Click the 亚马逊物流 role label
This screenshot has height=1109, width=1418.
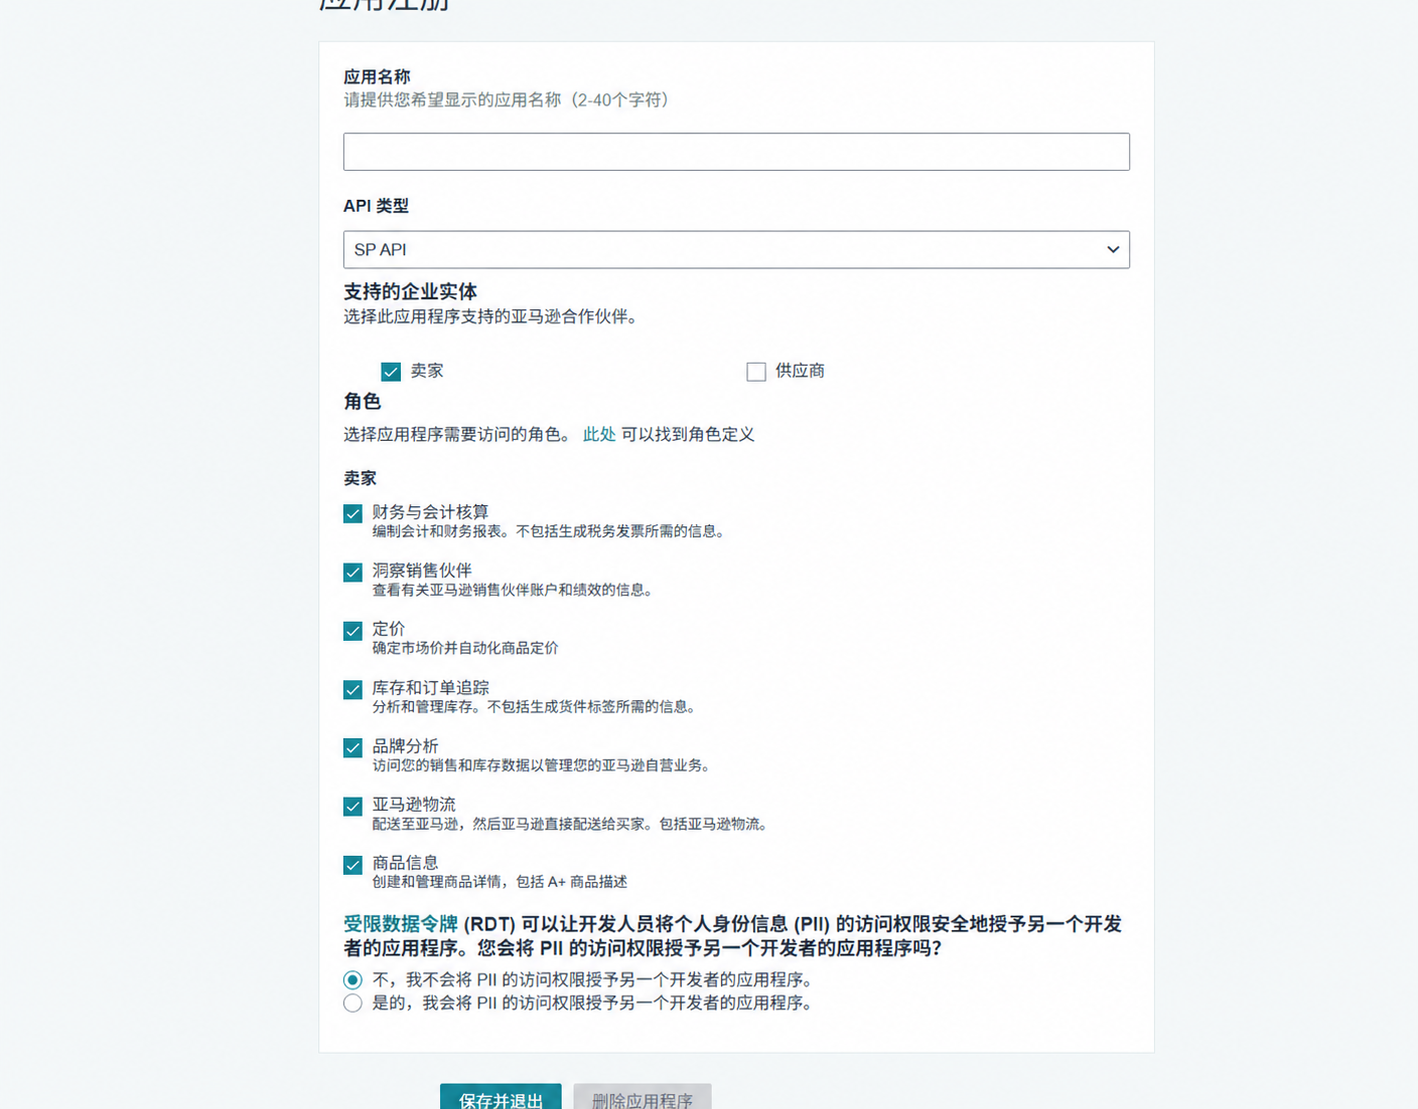point(414,804)
